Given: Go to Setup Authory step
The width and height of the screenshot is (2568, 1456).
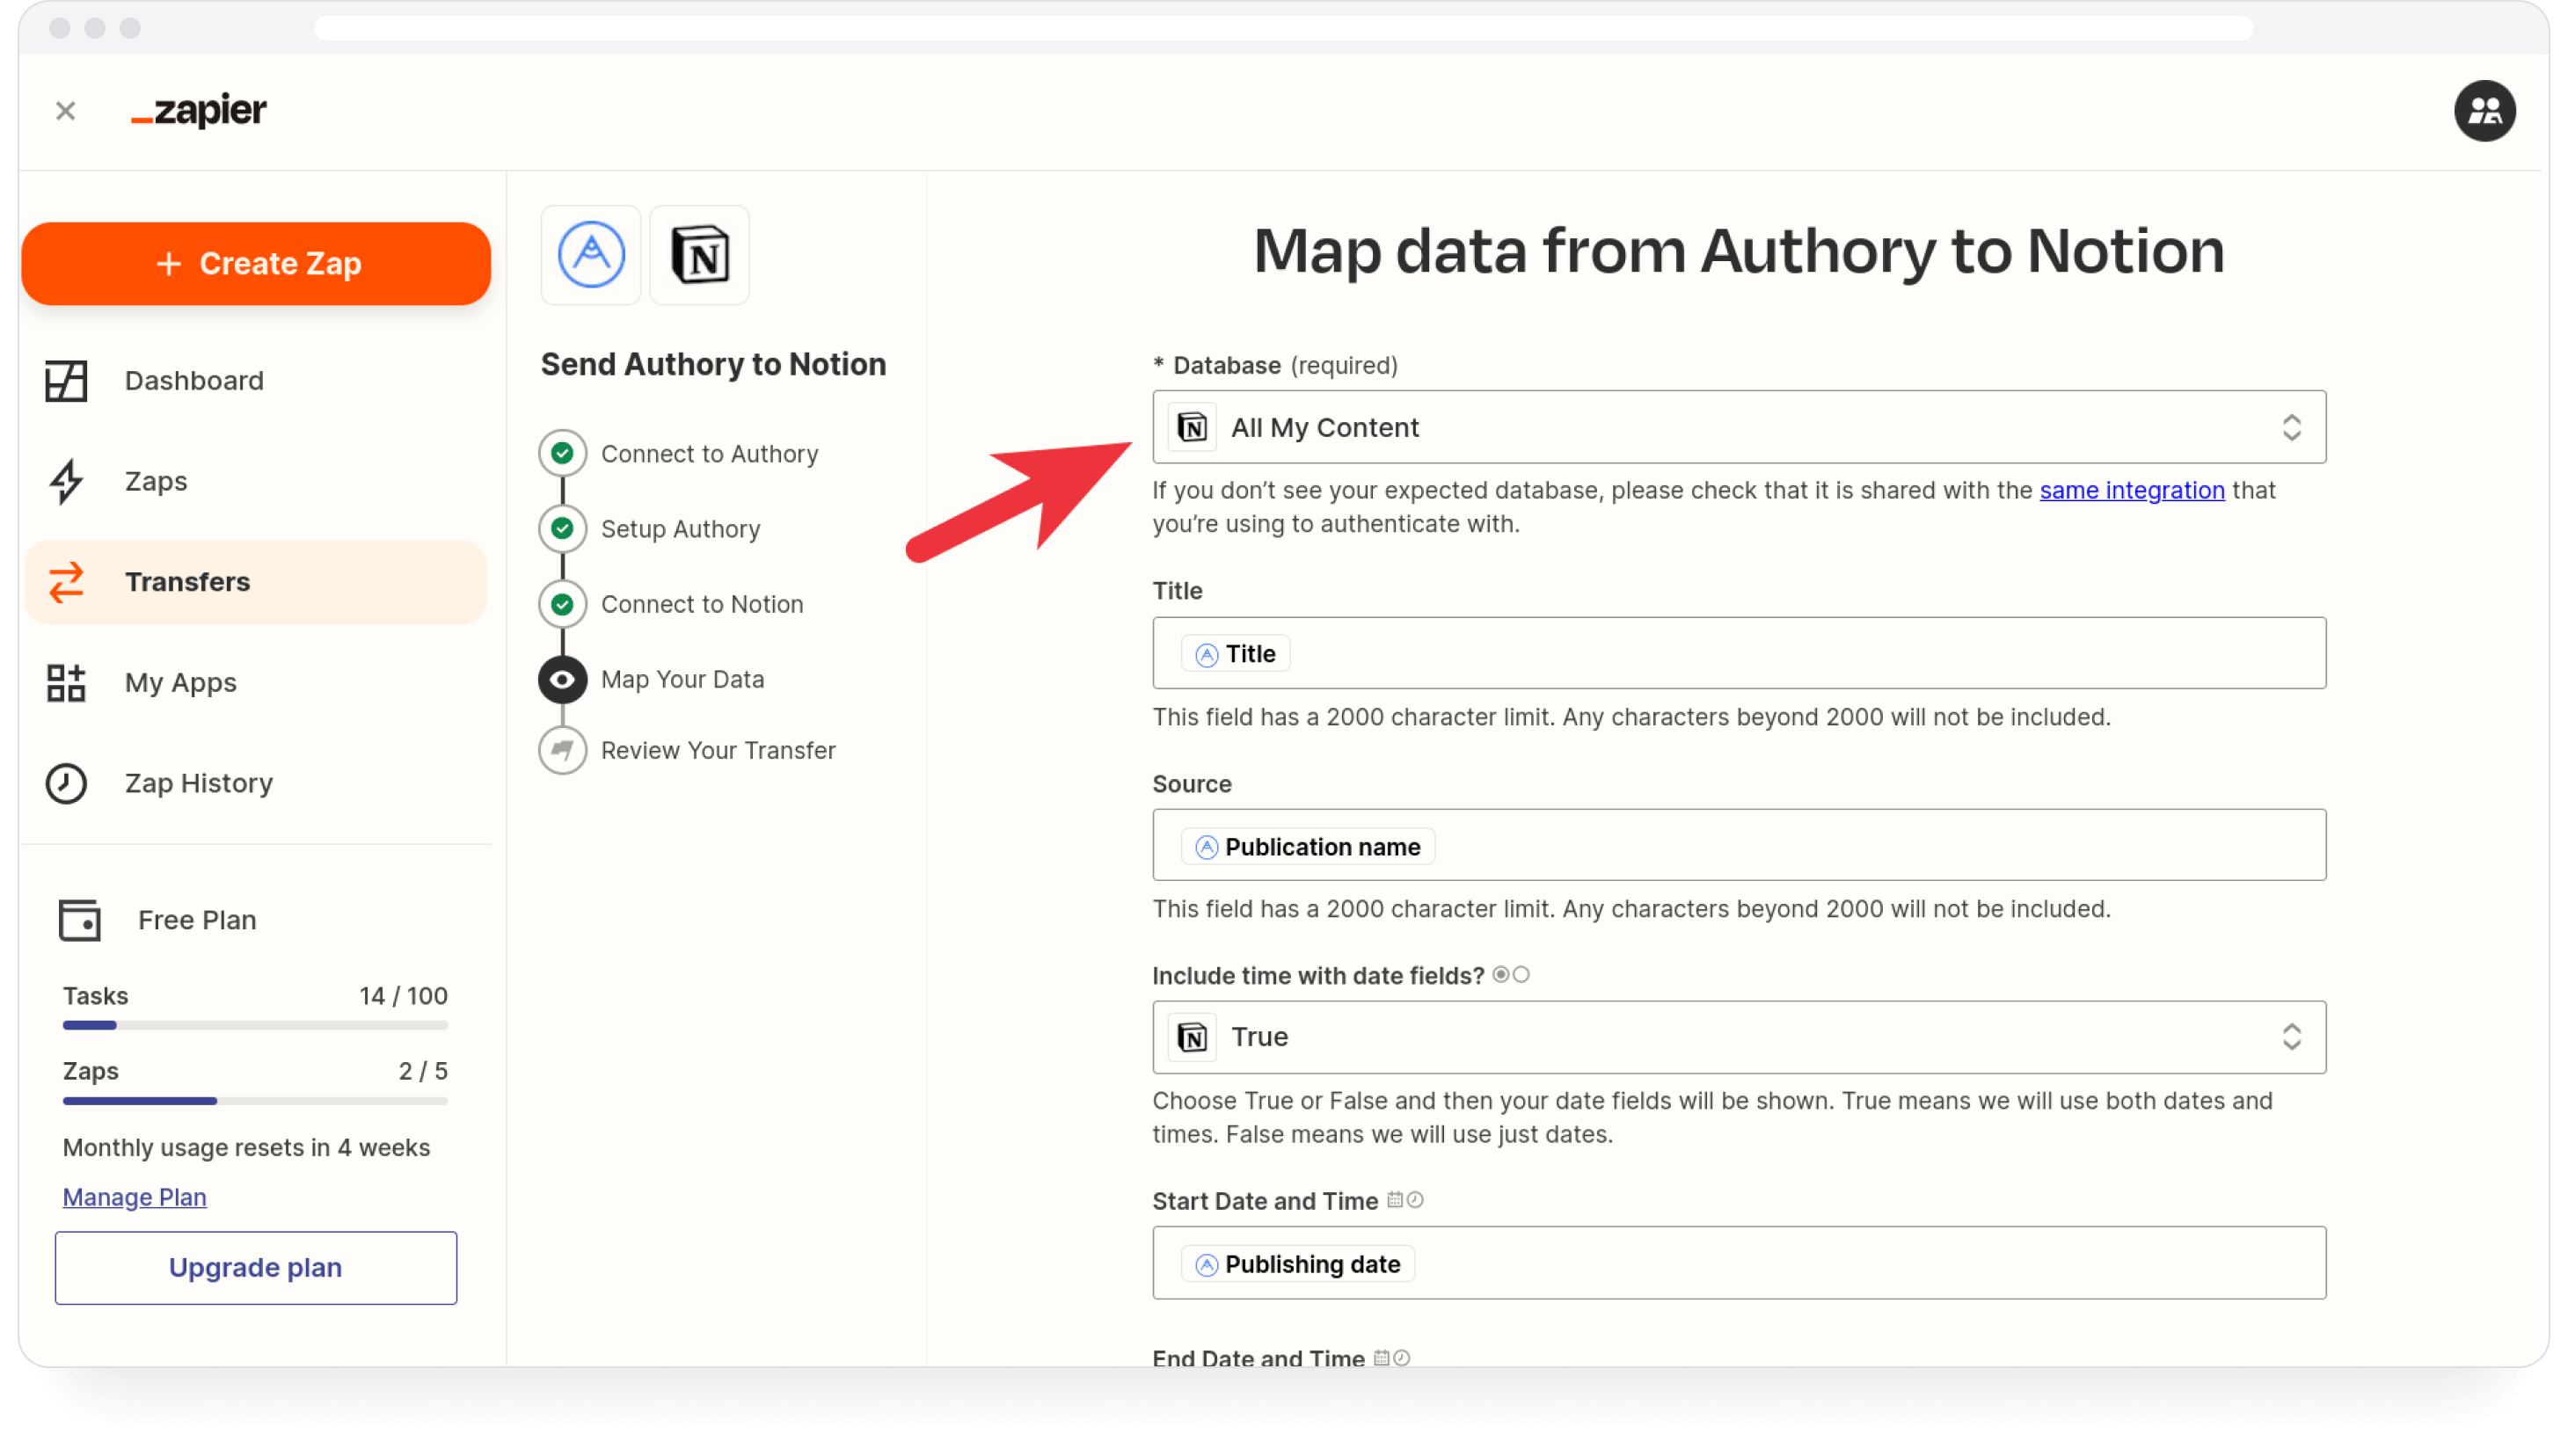Looking at the screenshot, I should point(680,529).
